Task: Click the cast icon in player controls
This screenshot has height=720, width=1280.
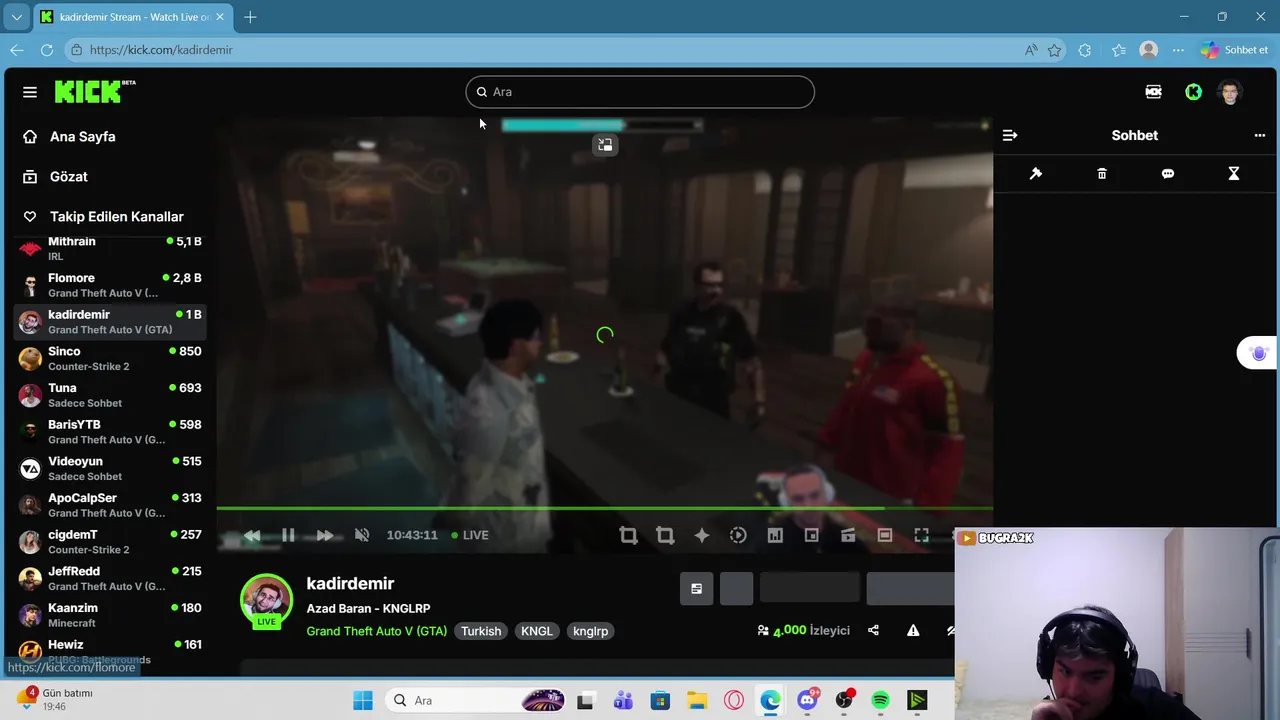Action: point(848,535)
